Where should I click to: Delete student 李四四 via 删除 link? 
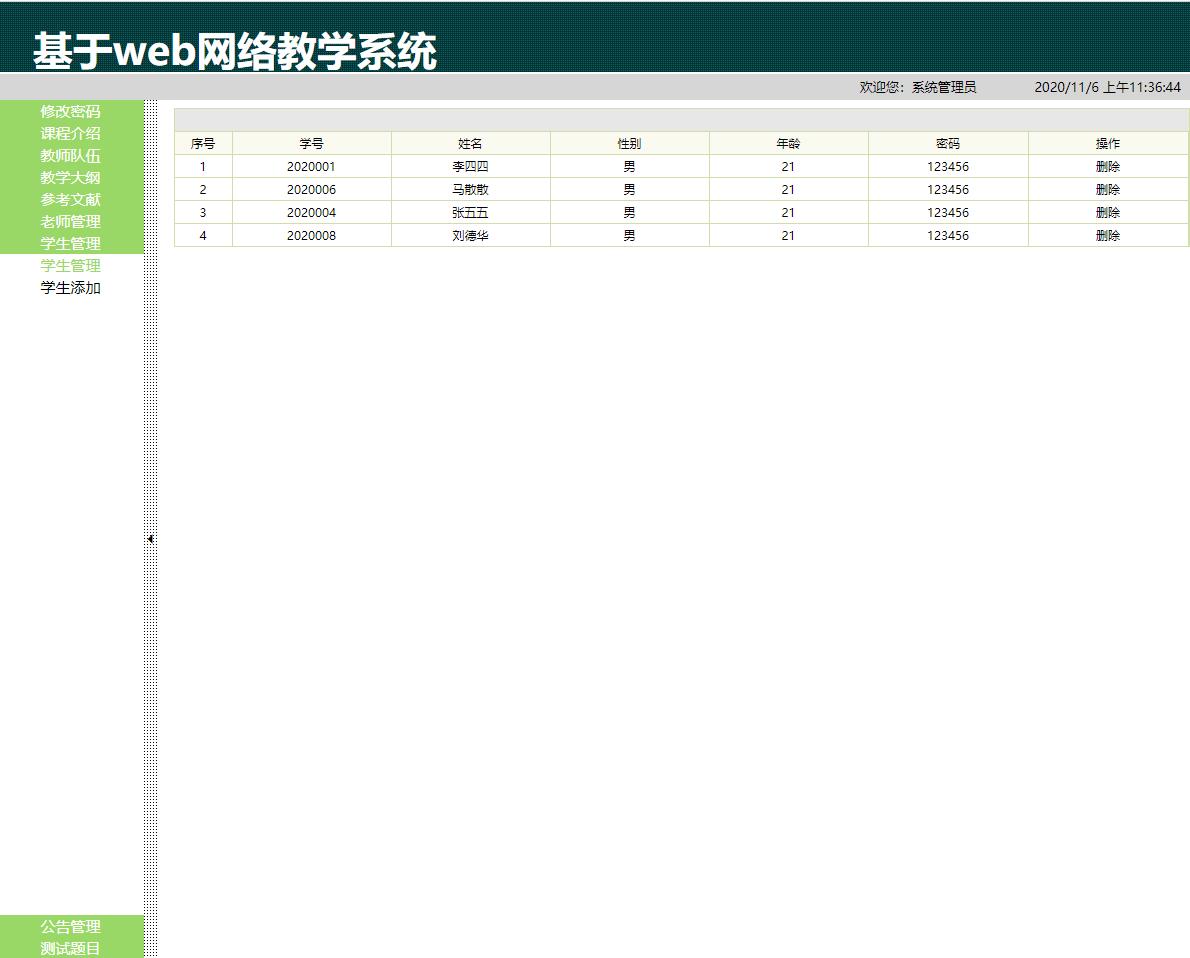(1108, 166)
